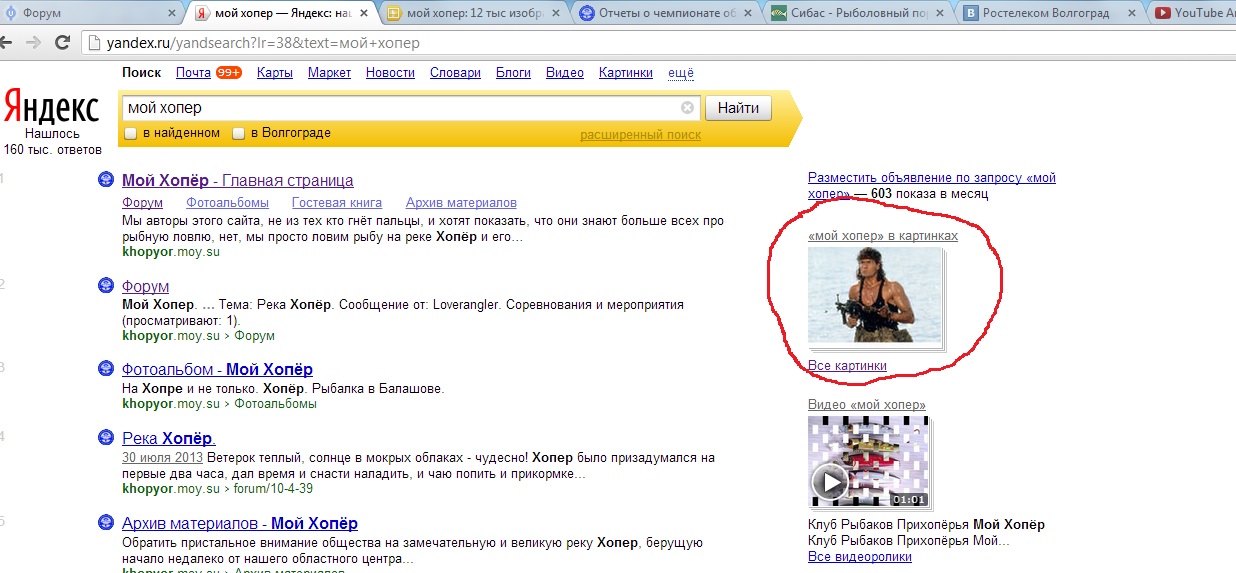Open the Река Хопёр result

[169, 439]
